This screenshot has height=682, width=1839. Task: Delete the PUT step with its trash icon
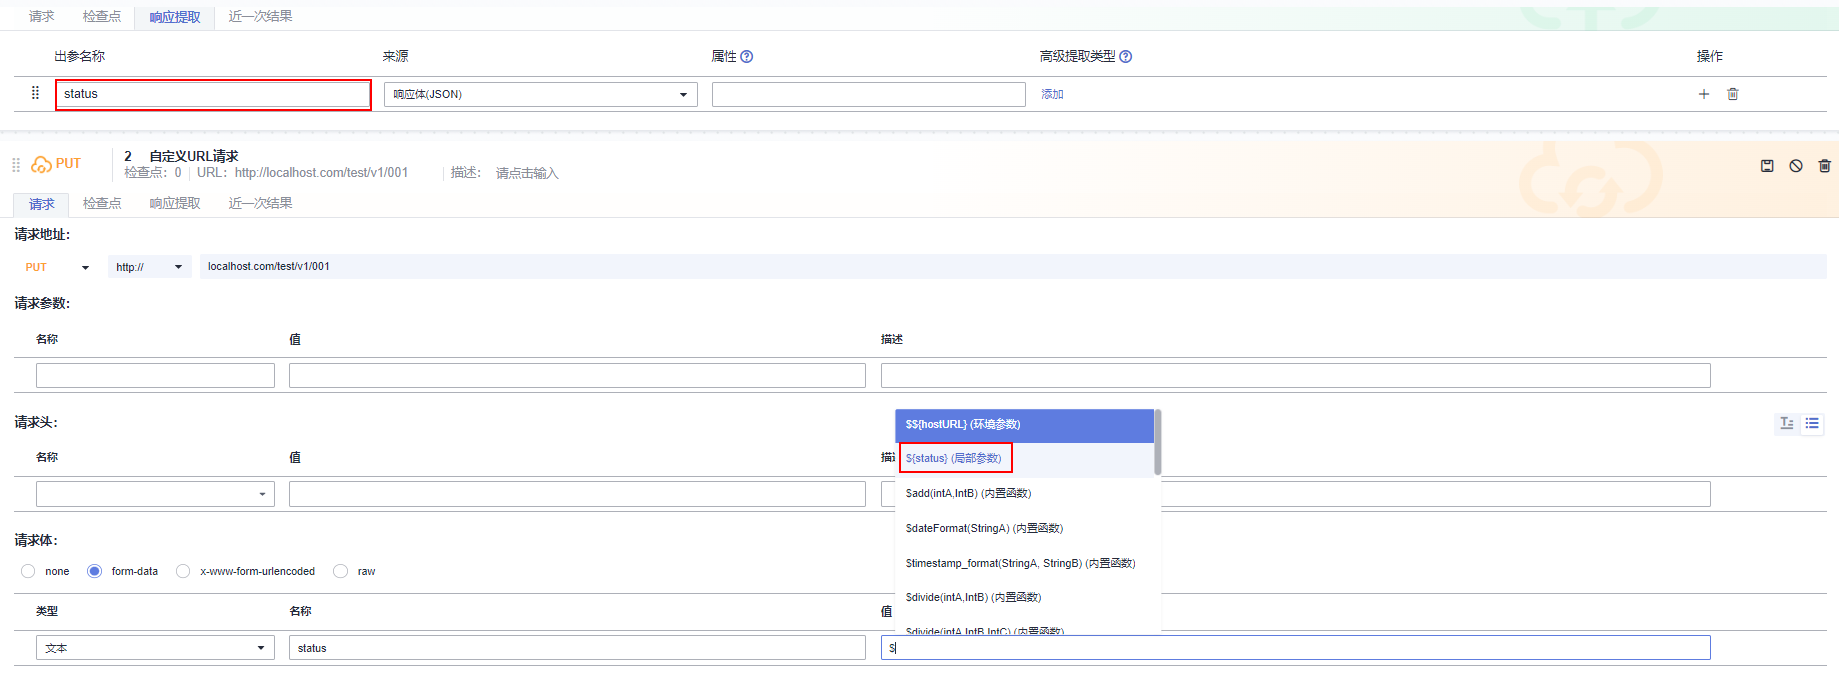pos(1824,166)
